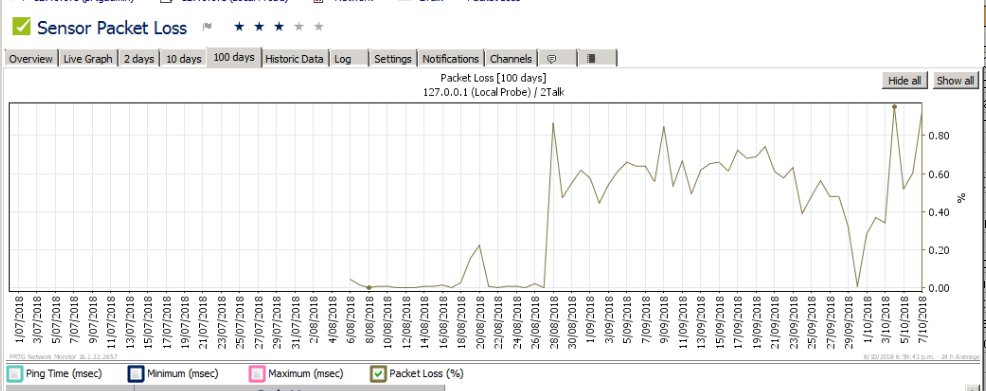986x391 pixels.
Task: Open the Notifications tab
Action: [x=450, y=58]
